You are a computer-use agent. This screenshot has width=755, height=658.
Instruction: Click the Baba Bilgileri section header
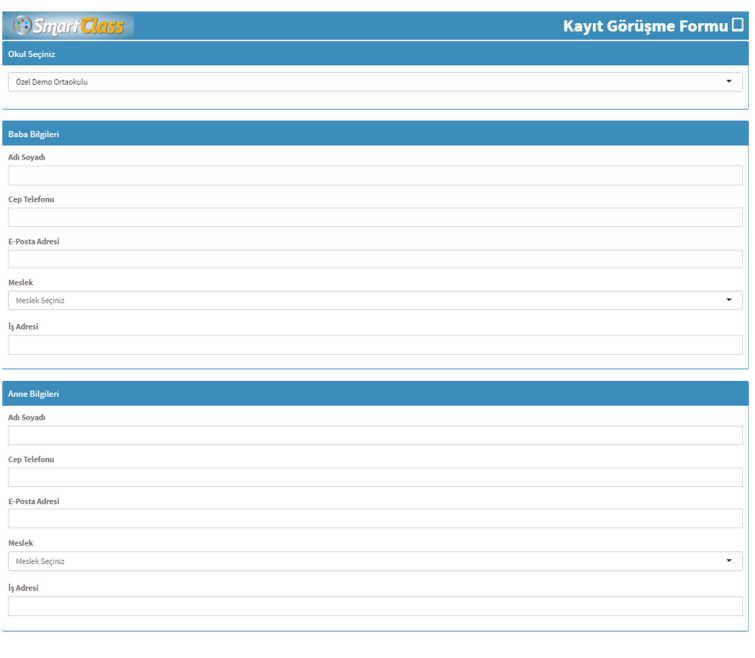[x=375, y=134]
